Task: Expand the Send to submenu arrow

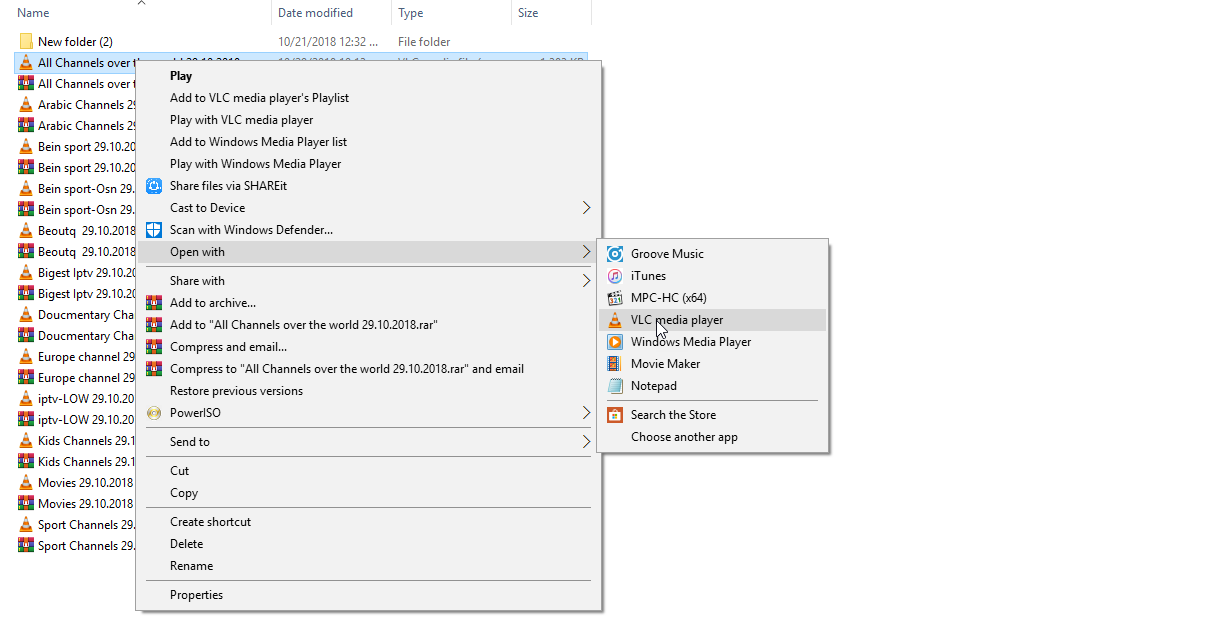Action: 586,442
